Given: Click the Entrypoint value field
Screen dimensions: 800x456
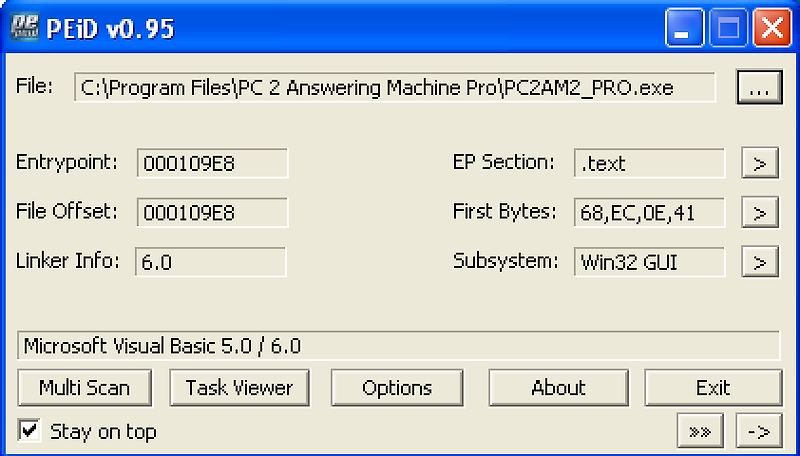Looking at the screenshot, I should 212,163.
